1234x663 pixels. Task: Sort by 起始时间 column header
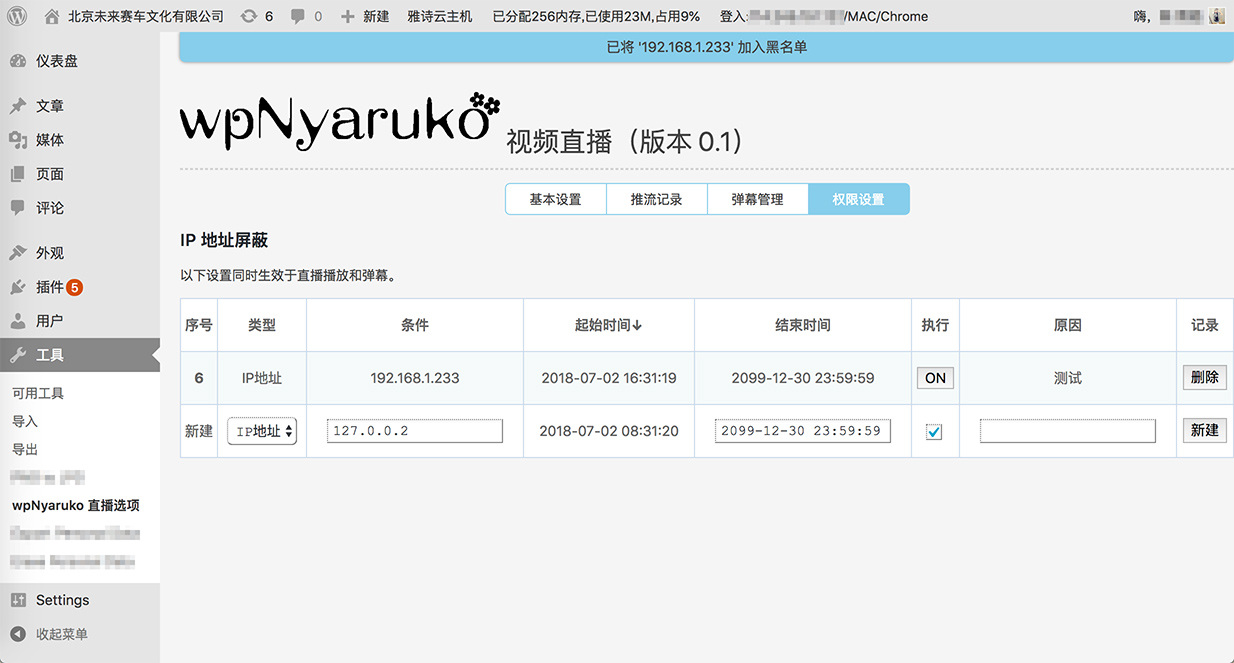click(x=608, y=325)
